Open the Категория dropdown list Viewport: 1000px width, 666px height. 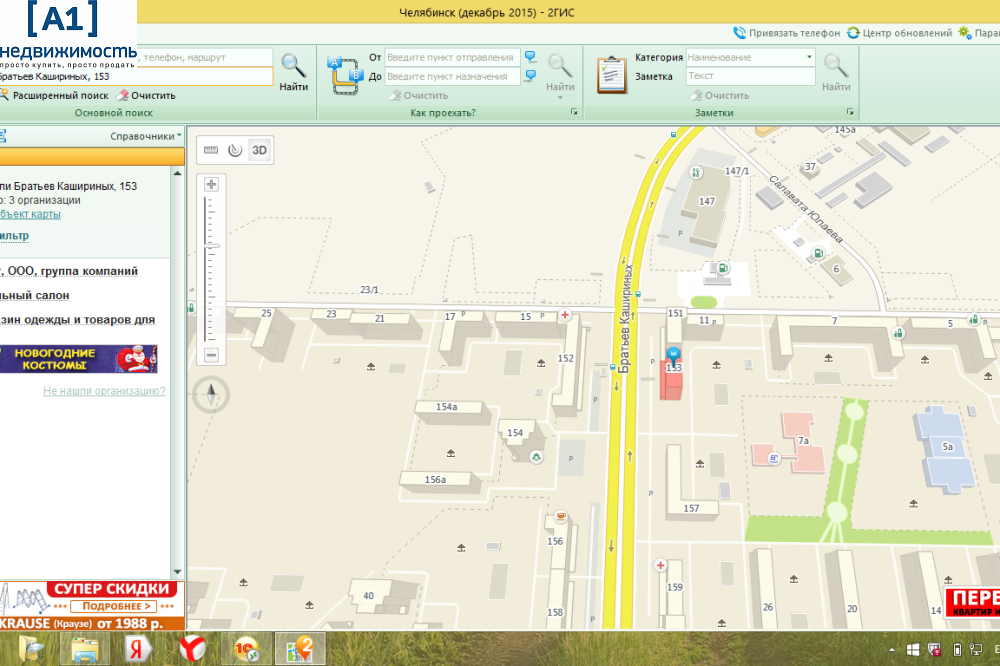(809, 57)
